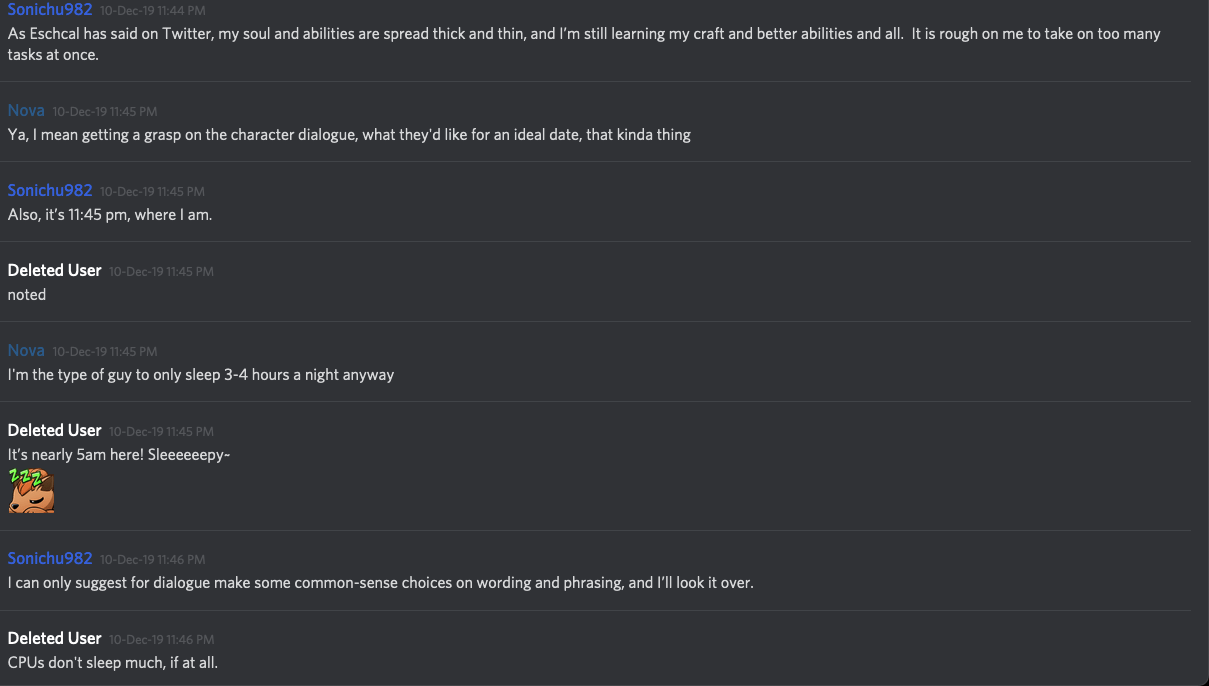Click Deleted User name above "noted"
This screenshot has height=686, width=1209.
pos(54,270)
